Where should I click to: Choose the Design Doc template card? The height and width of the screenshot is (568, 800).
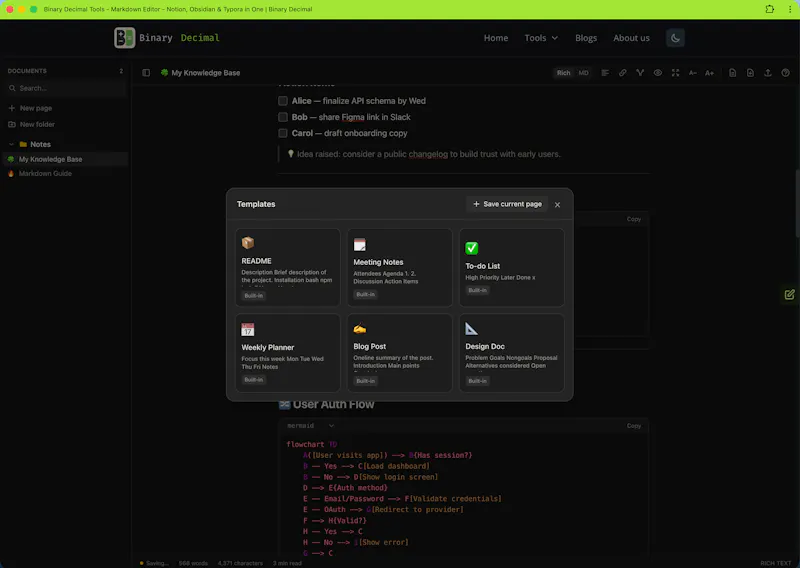(x=512, y=353)
